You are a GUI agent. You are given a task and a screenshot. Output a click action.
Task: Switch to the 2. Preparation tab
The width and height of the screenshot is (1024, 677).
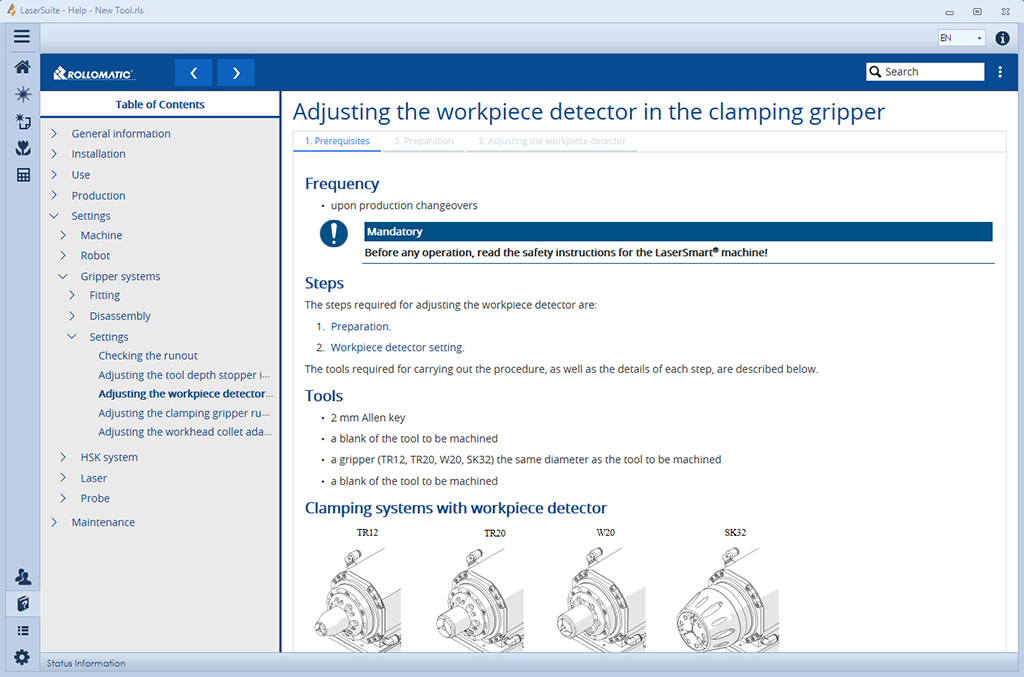(x=424, y=141)
